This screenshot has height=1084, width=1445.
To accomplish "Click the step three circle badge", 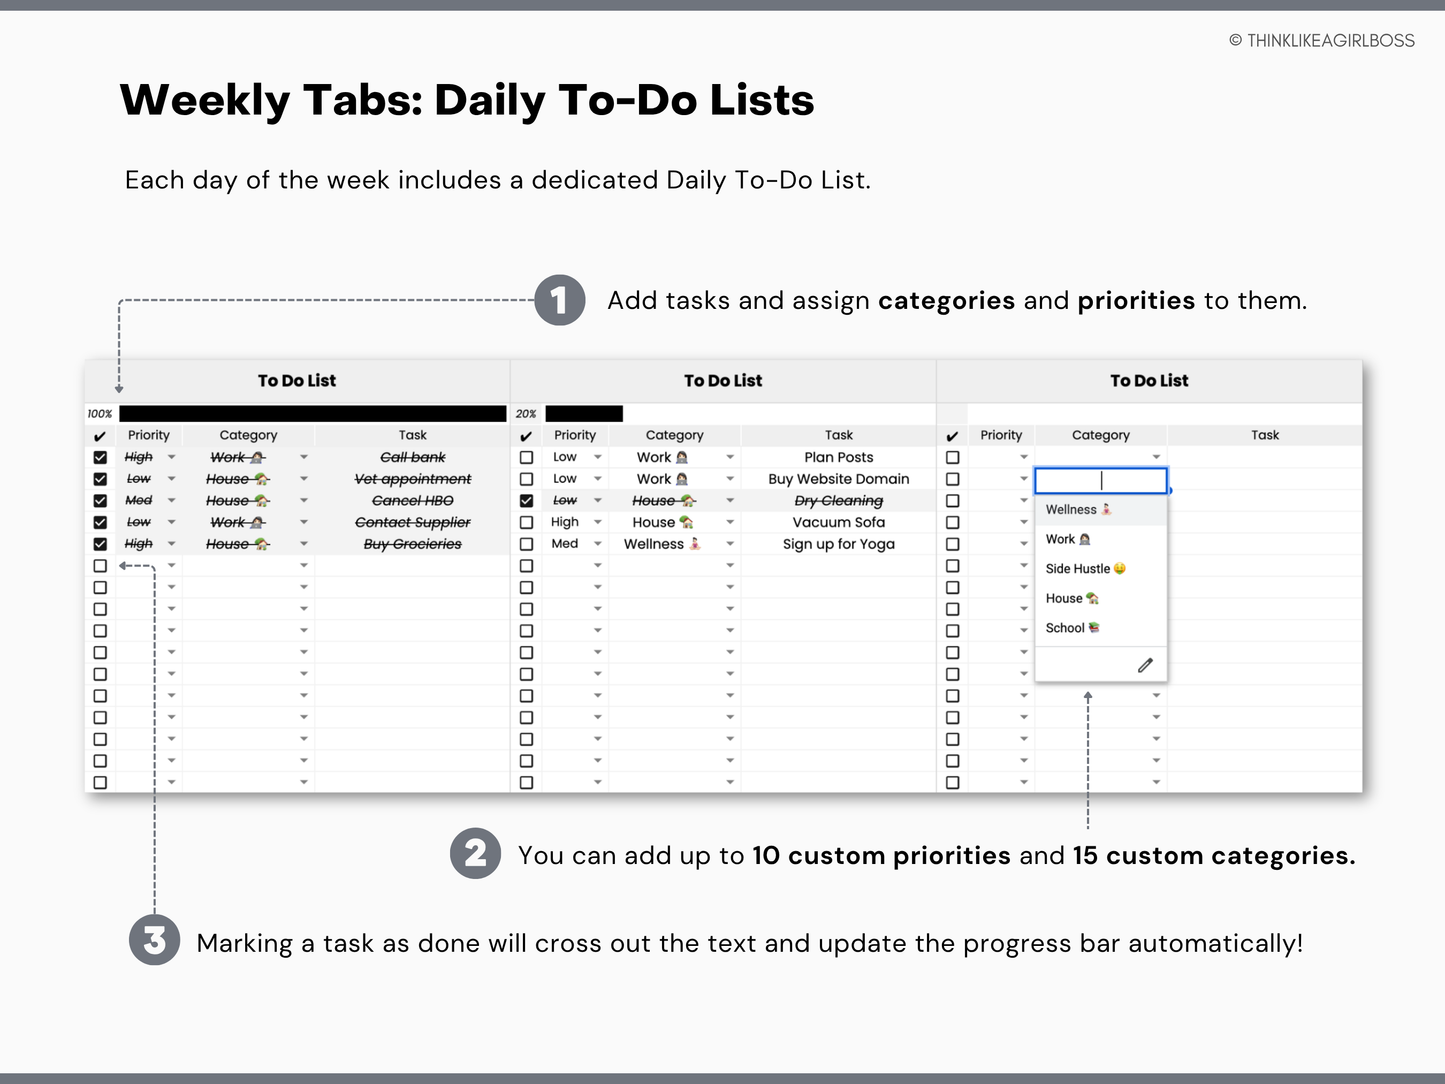I will click(x=154, y=941).
